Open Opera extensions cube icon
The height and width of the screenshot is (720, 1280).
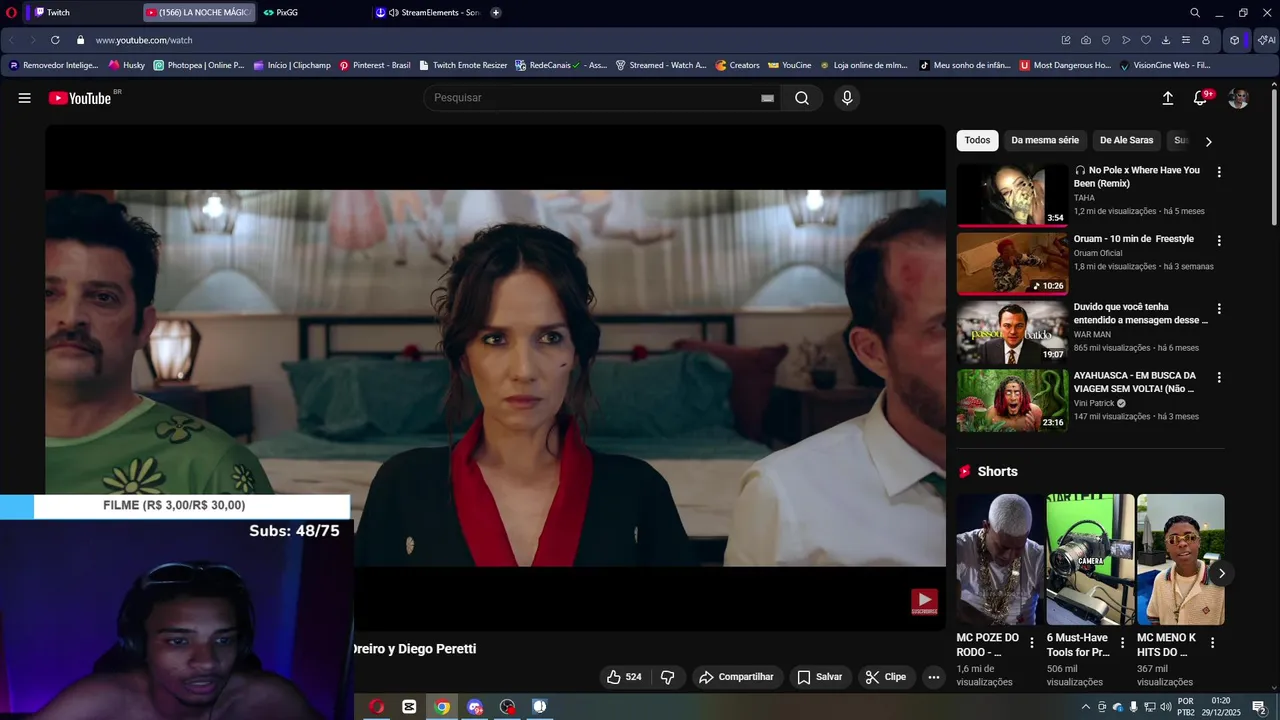tap(1235, 40)
